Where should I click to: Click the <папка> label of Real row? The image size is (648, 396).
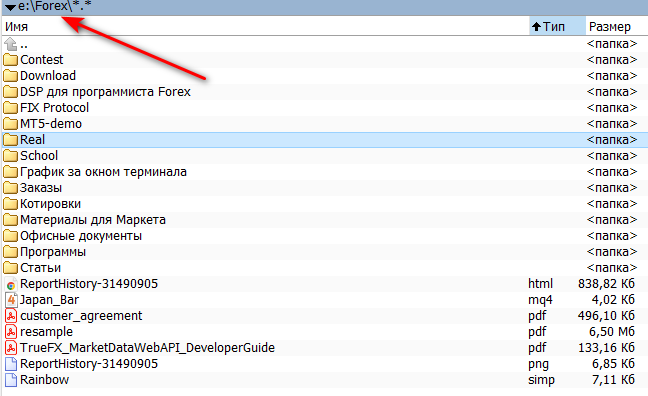coord(612,140)
